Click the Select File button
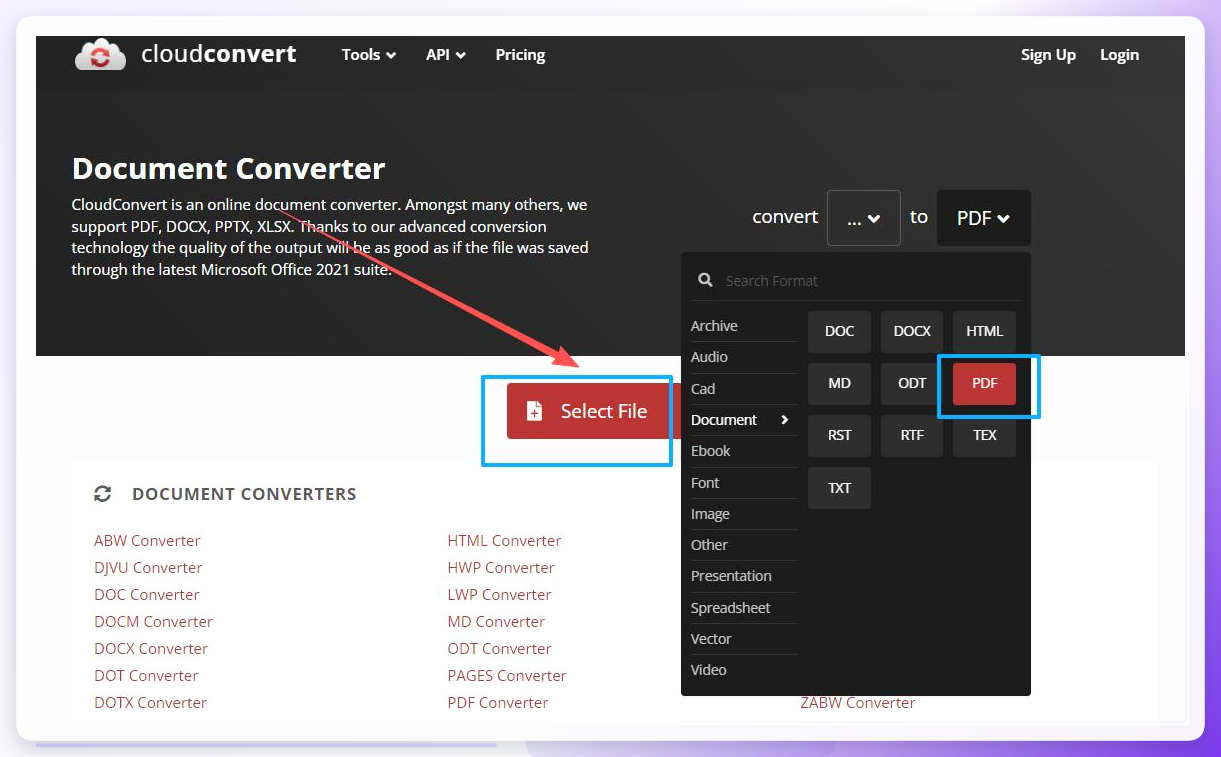 (x=594, y=411)
